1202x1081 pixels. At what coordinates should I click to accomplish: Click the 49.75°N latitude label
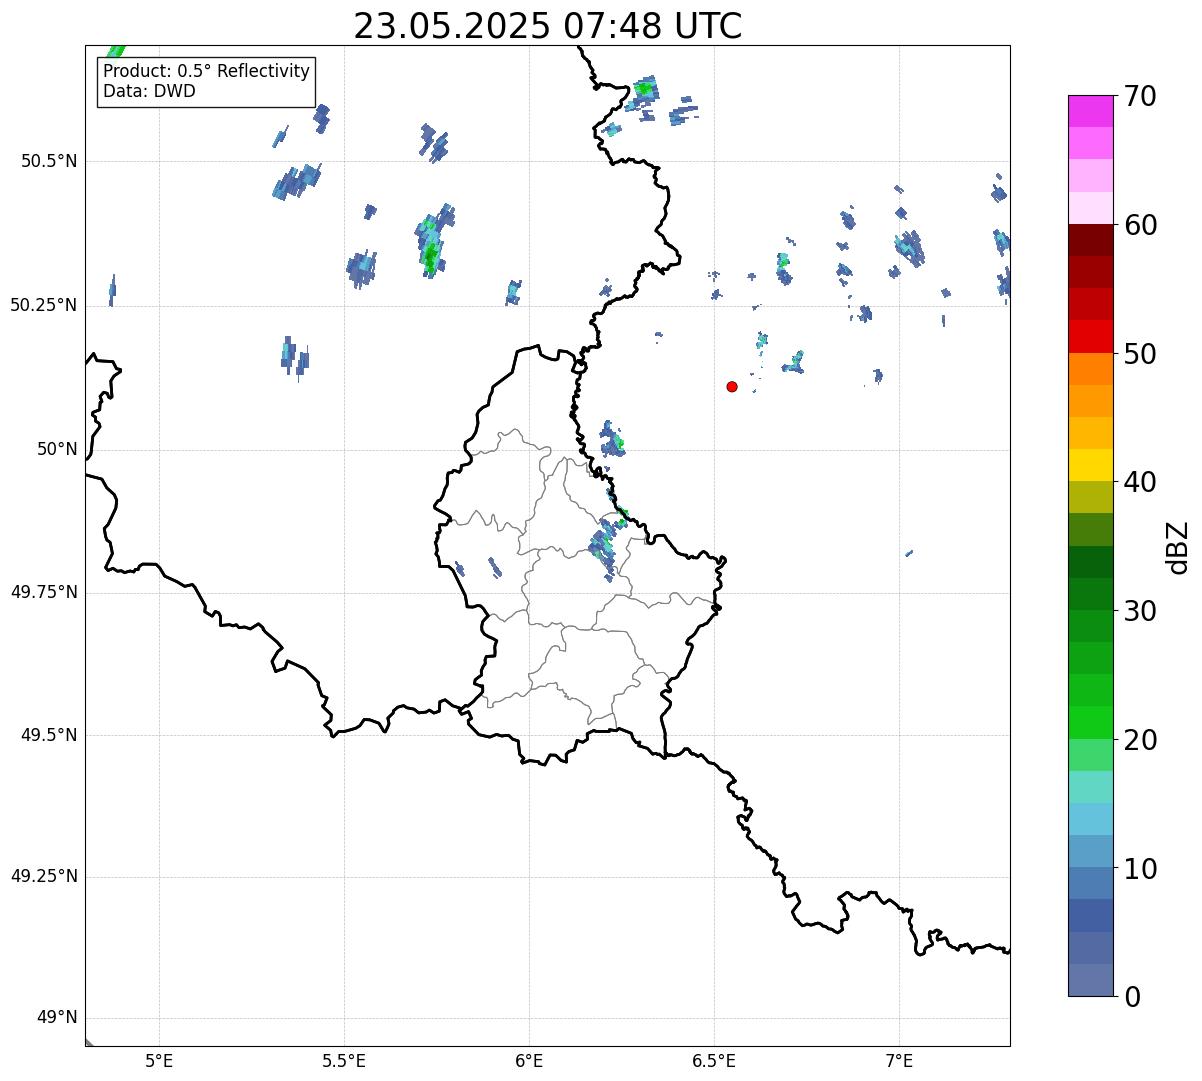[x=43, y=593]
